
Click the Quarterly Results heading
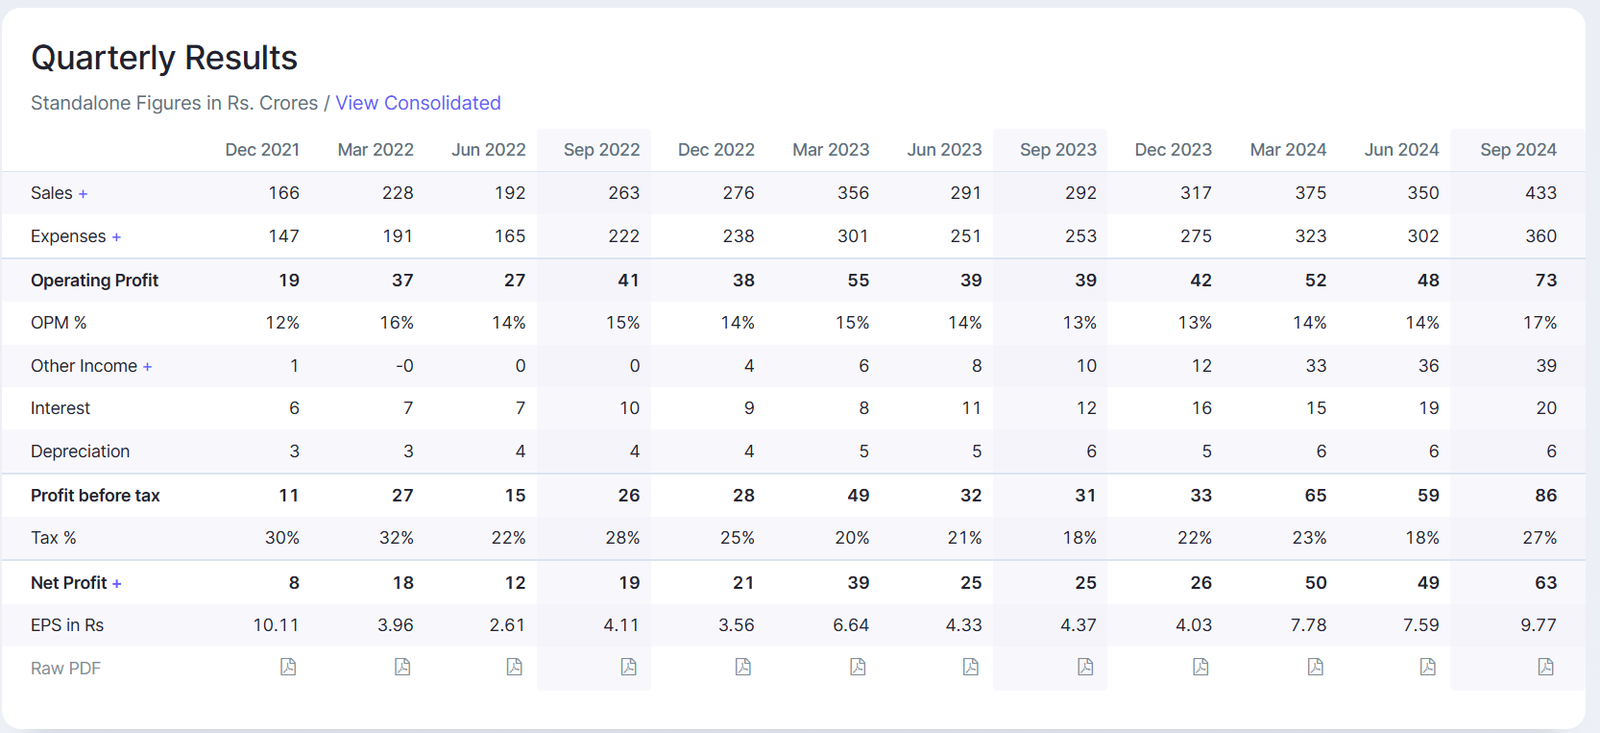(164, 58)
